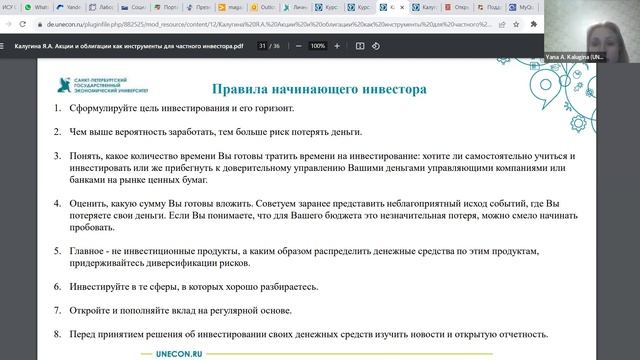
Task: Click the Yana A. Kalugina webcam thumbnail
Action: [x=592, y=31]
